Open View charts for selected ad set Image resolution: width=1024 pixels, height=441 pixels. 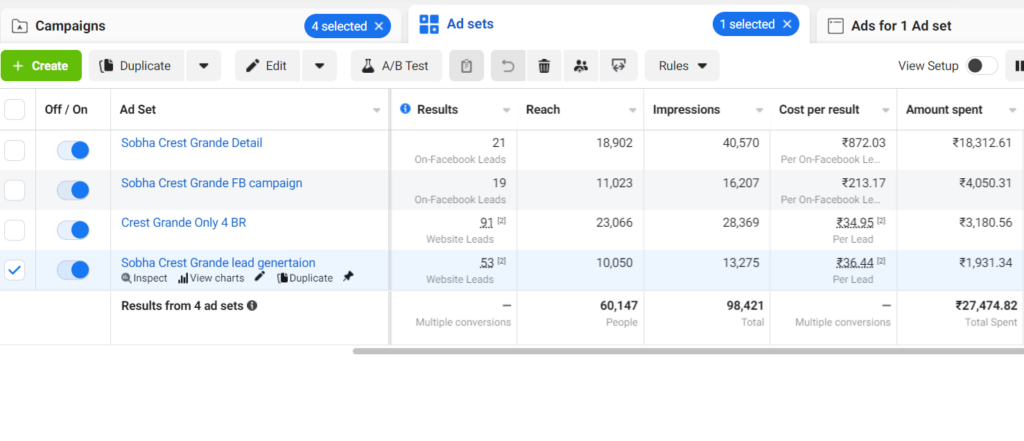(x=211, y=278)
